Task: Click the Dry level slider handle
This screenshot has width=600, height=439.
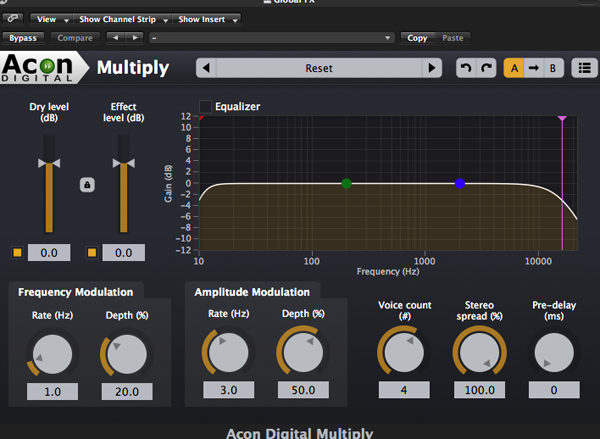Action: (x=49, y=163)
